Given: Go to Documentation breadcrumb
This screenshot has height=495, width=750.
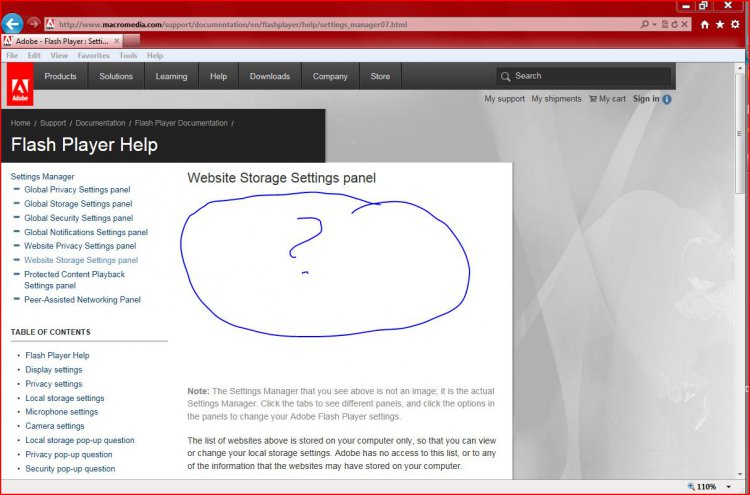Looking at the screenshot, I should pos(100,123).
